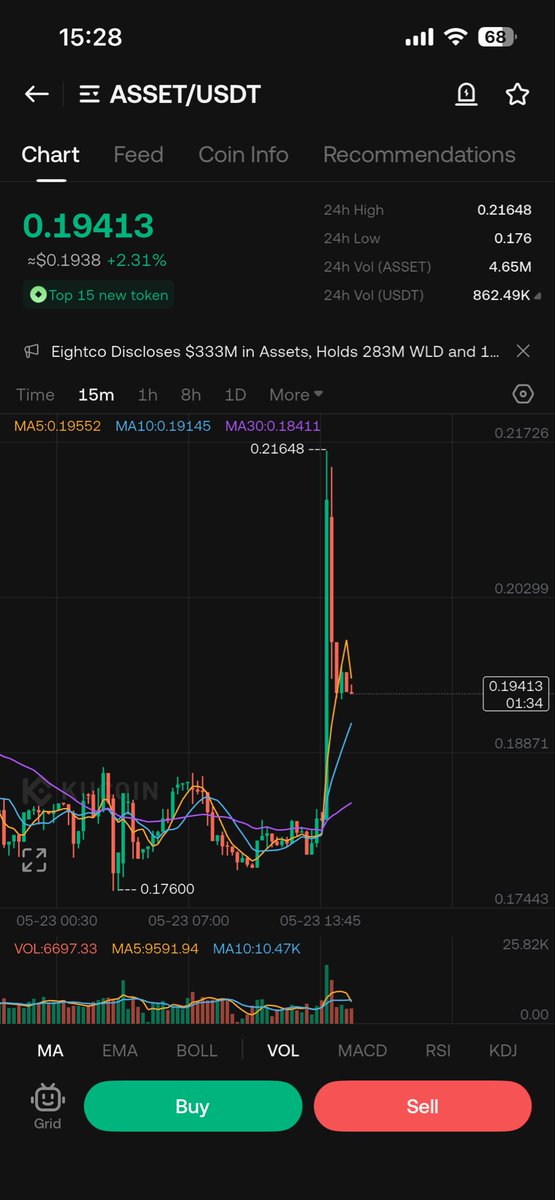Open the Coin Info tab
This screenshot has width=555, height=1200.
click(243, 155)
